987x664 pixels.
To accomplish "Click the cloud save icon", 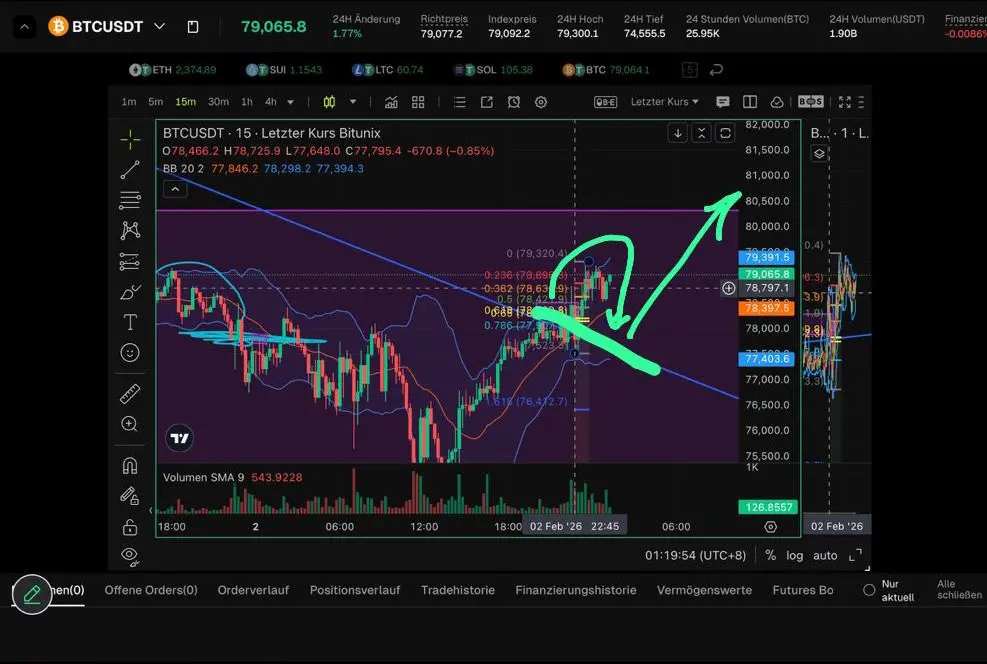I will click(777, 102).
